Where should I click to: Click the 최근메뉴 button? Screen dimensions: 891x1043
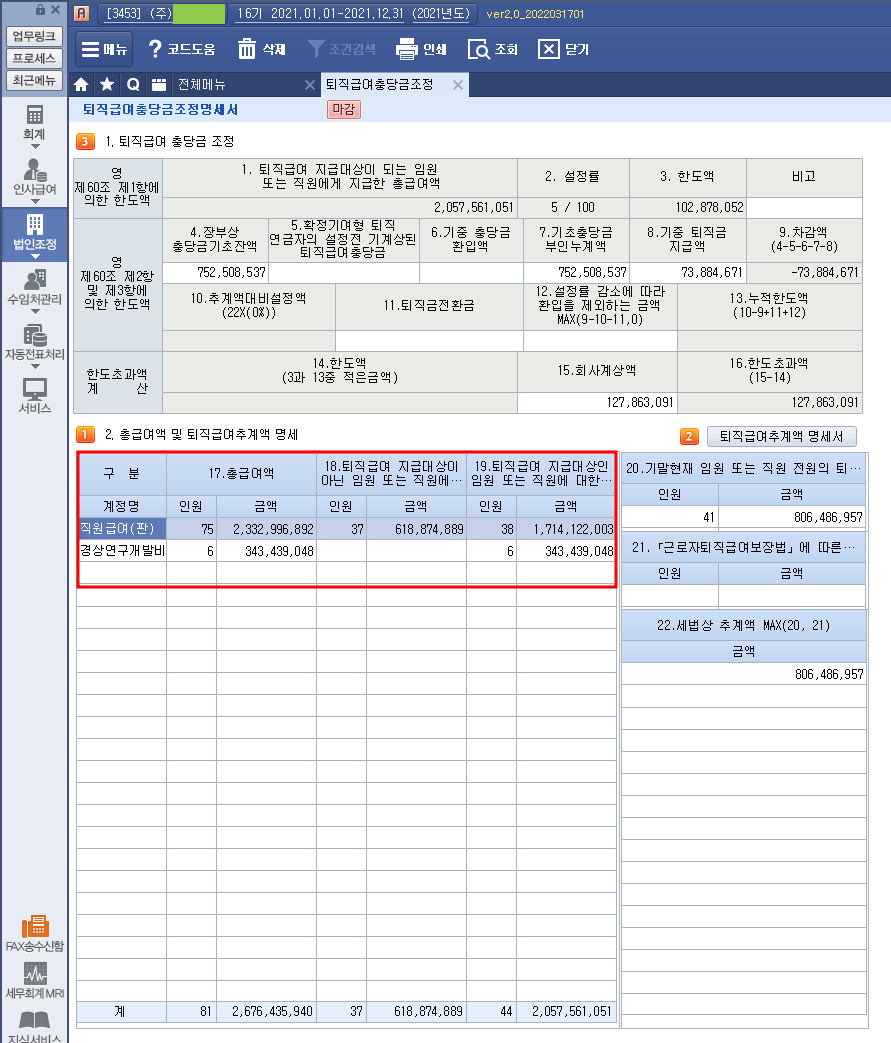coord(35,80)
